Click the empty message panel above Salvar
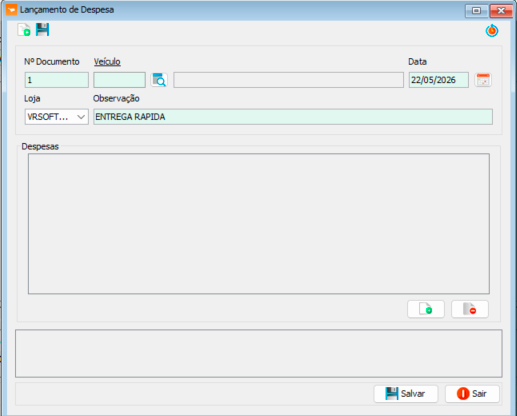The image size is (517, 416). [x=259, y=354]
